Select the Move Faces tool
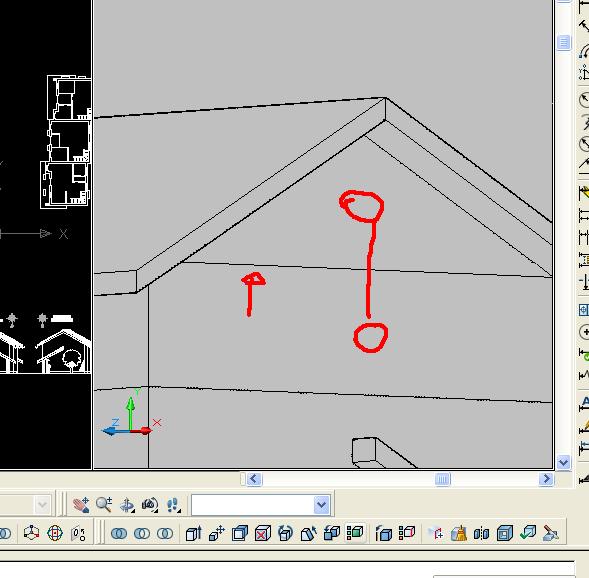589x578 pixels. point(217,533)
